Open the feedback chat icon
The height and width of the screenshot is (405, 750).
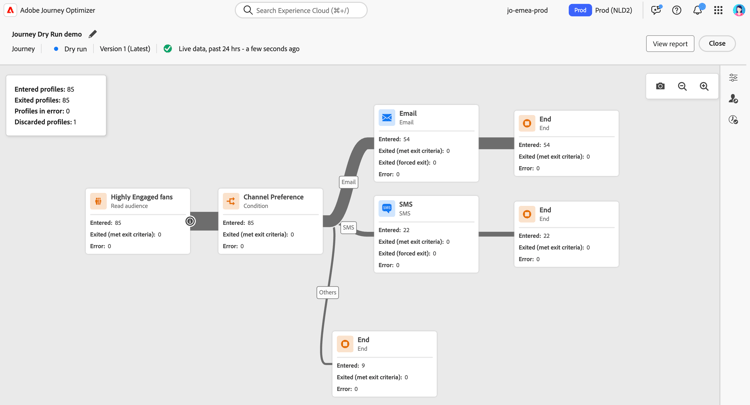pyautogui.click(x=656, y=10)
